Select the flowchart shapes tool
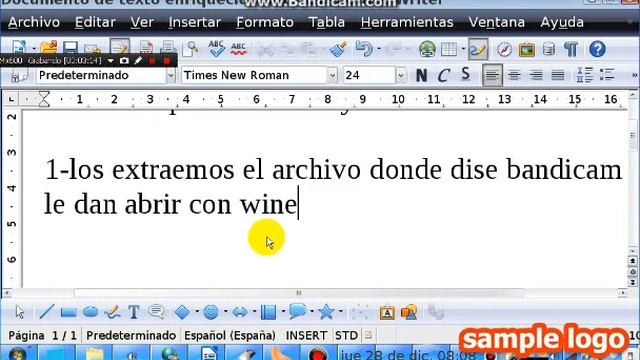640x360 pixels. (x=268, y=312)
